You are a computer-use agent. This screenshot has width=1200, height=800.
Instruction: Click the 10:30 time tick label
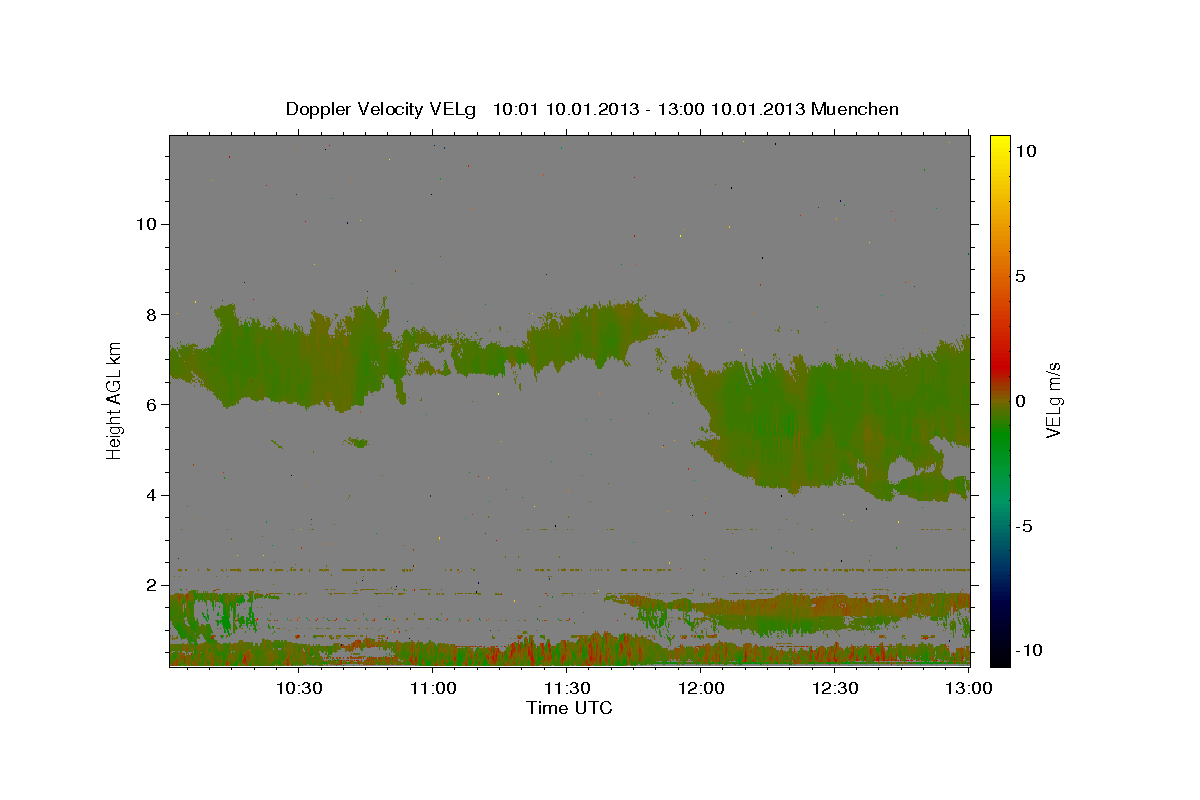pyautogui.click(x=299, y=688)
